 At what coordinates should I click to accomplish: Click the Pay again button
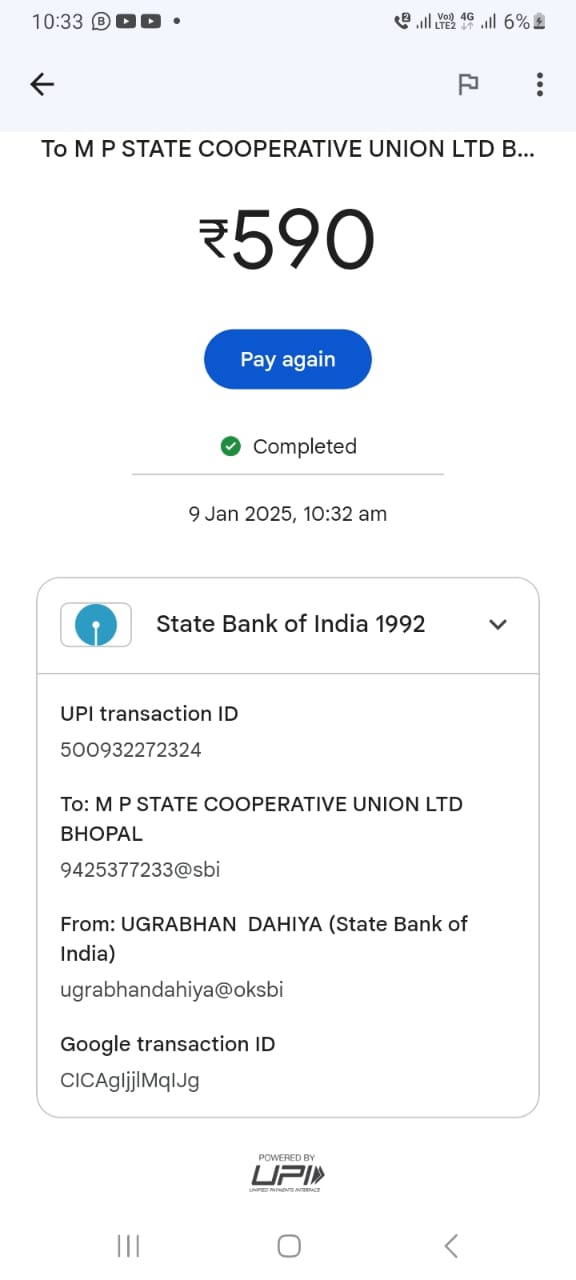point(288,359)
